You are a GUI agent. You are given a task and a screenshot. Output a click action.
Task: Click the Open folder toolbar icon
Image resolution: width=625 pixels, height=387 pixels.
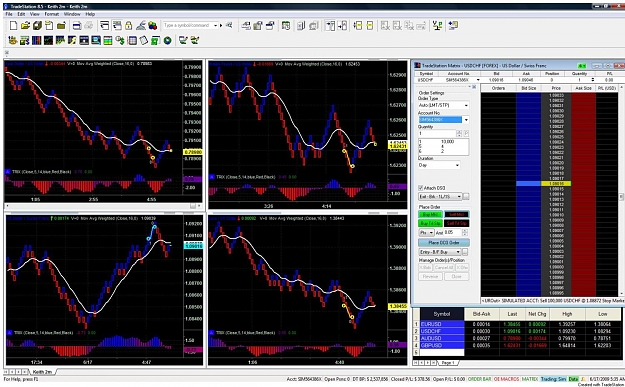pos(25,26)
